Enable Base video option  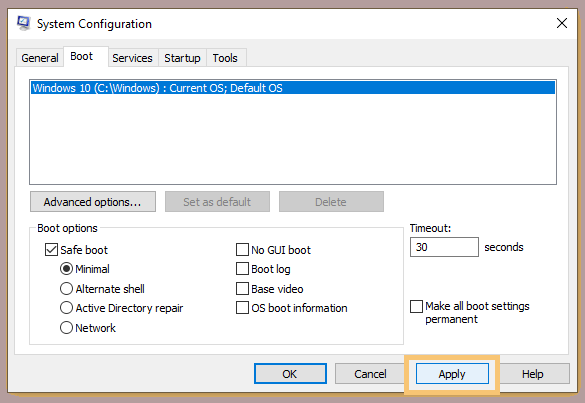coord(243,288)
